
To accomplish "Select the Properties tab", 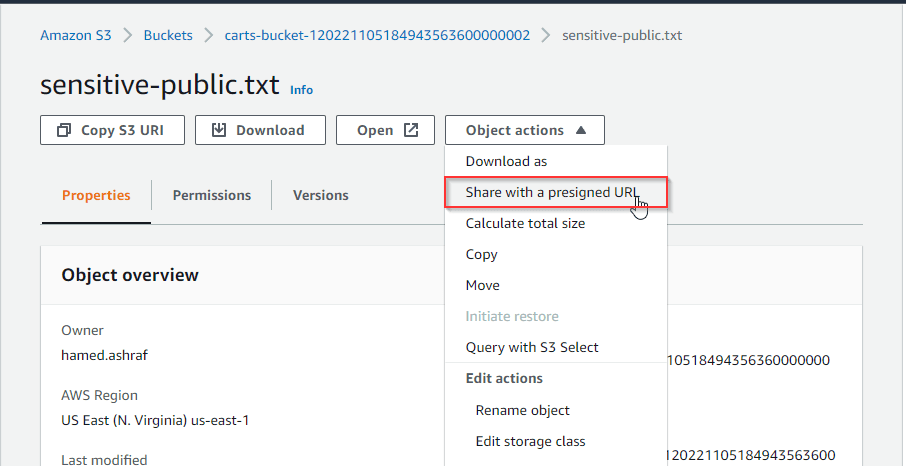I will click(x=96, y=195).
